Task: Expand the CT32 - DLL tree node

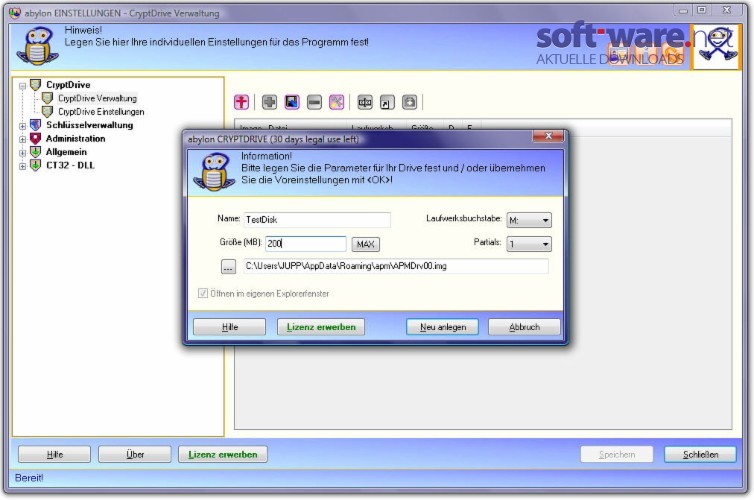Action: point(22,166)
